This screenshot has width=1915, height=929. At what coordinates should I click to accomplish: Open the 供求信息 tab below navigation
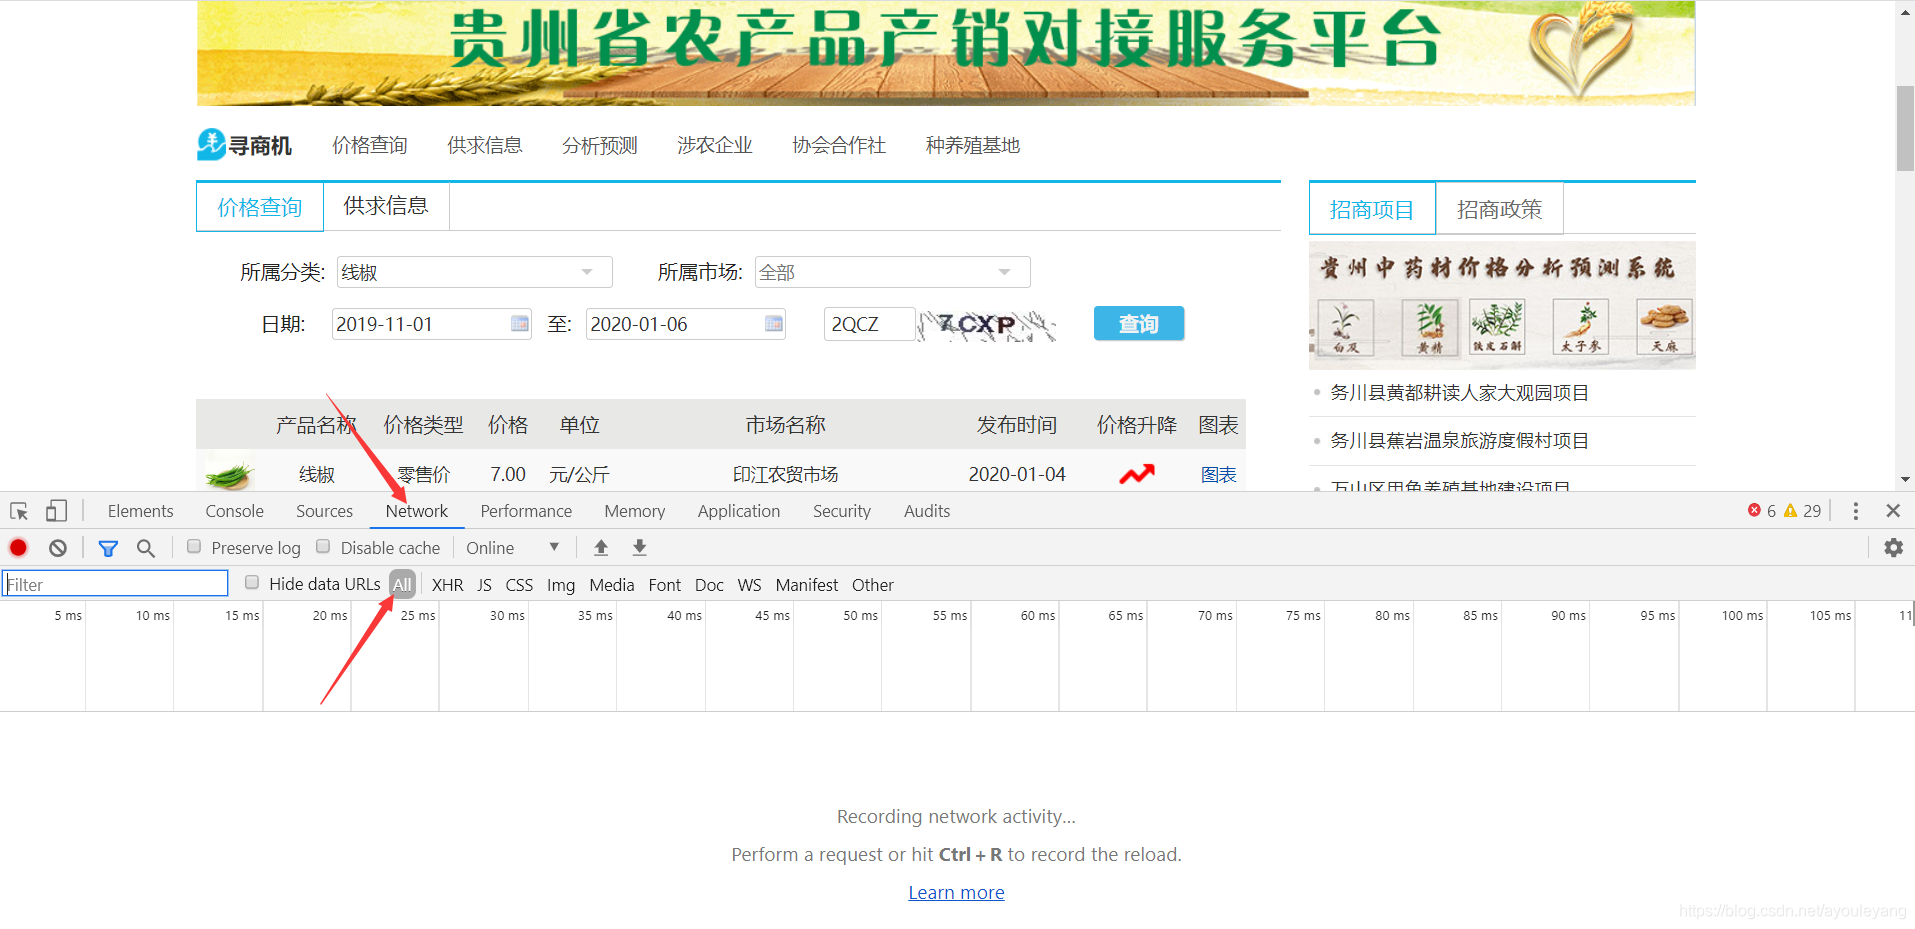pos(386,206)
